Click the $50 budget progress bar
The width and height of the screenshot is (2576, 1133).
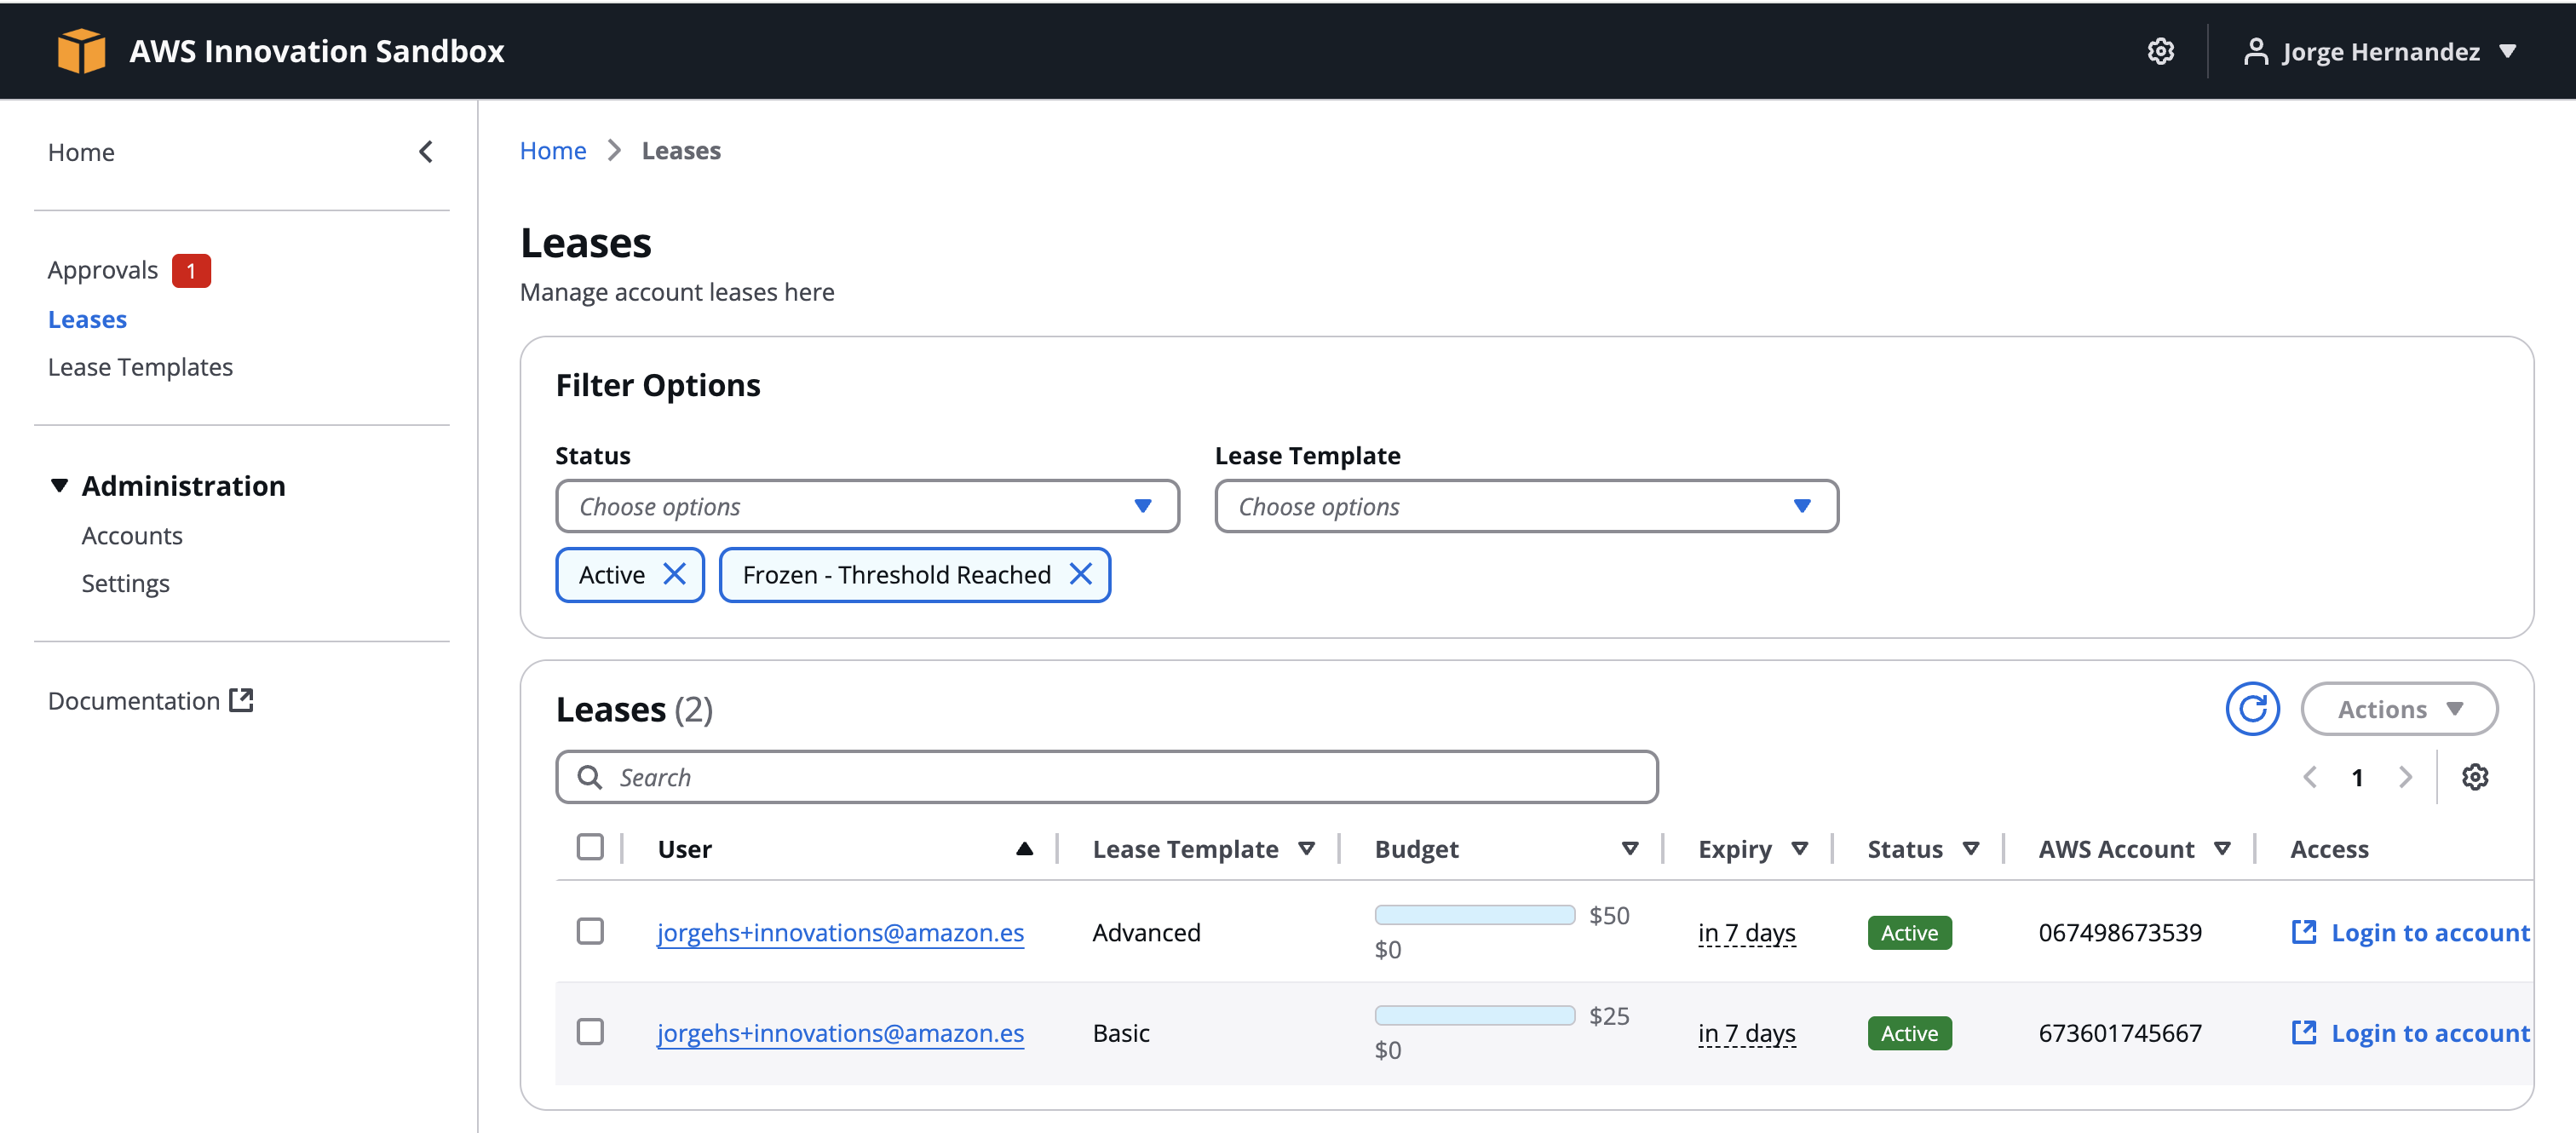pos(1474,915)
